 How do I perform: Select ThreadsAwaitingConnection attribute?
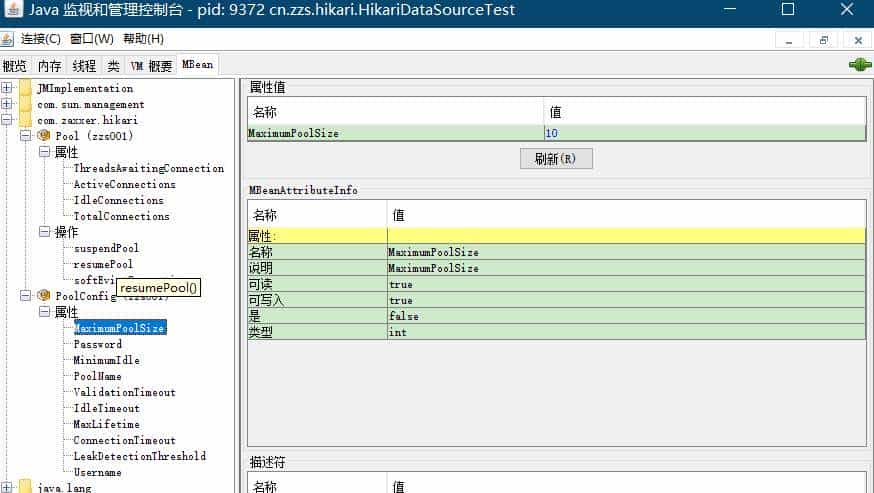pos(148,168)
